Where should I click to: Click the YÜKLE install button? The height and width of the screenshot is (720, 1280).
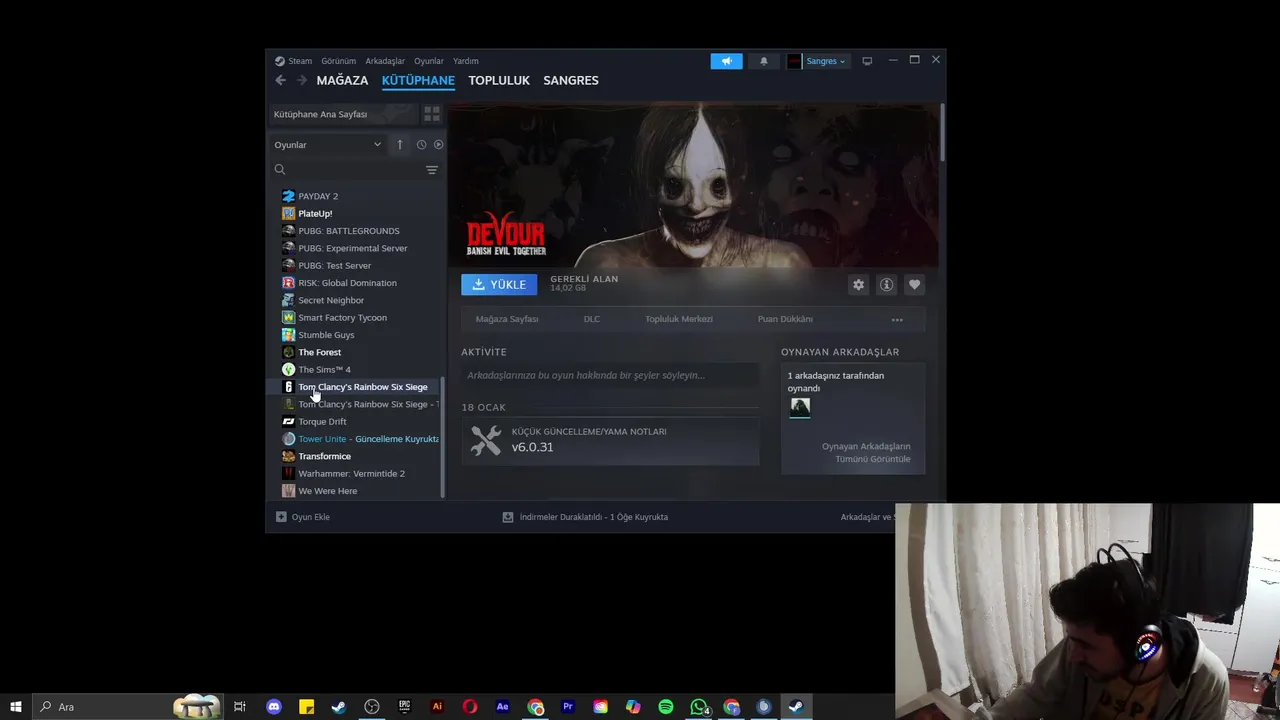[x=499, y=285]
